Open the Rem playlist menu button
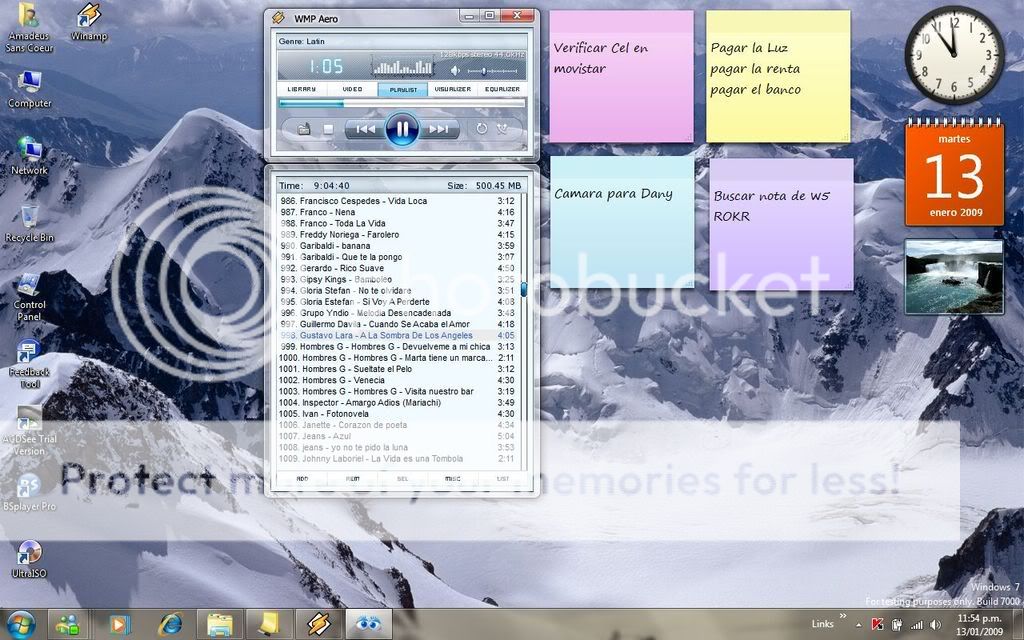This screenshot has width=1024, height=640. [x=353, y=479]
